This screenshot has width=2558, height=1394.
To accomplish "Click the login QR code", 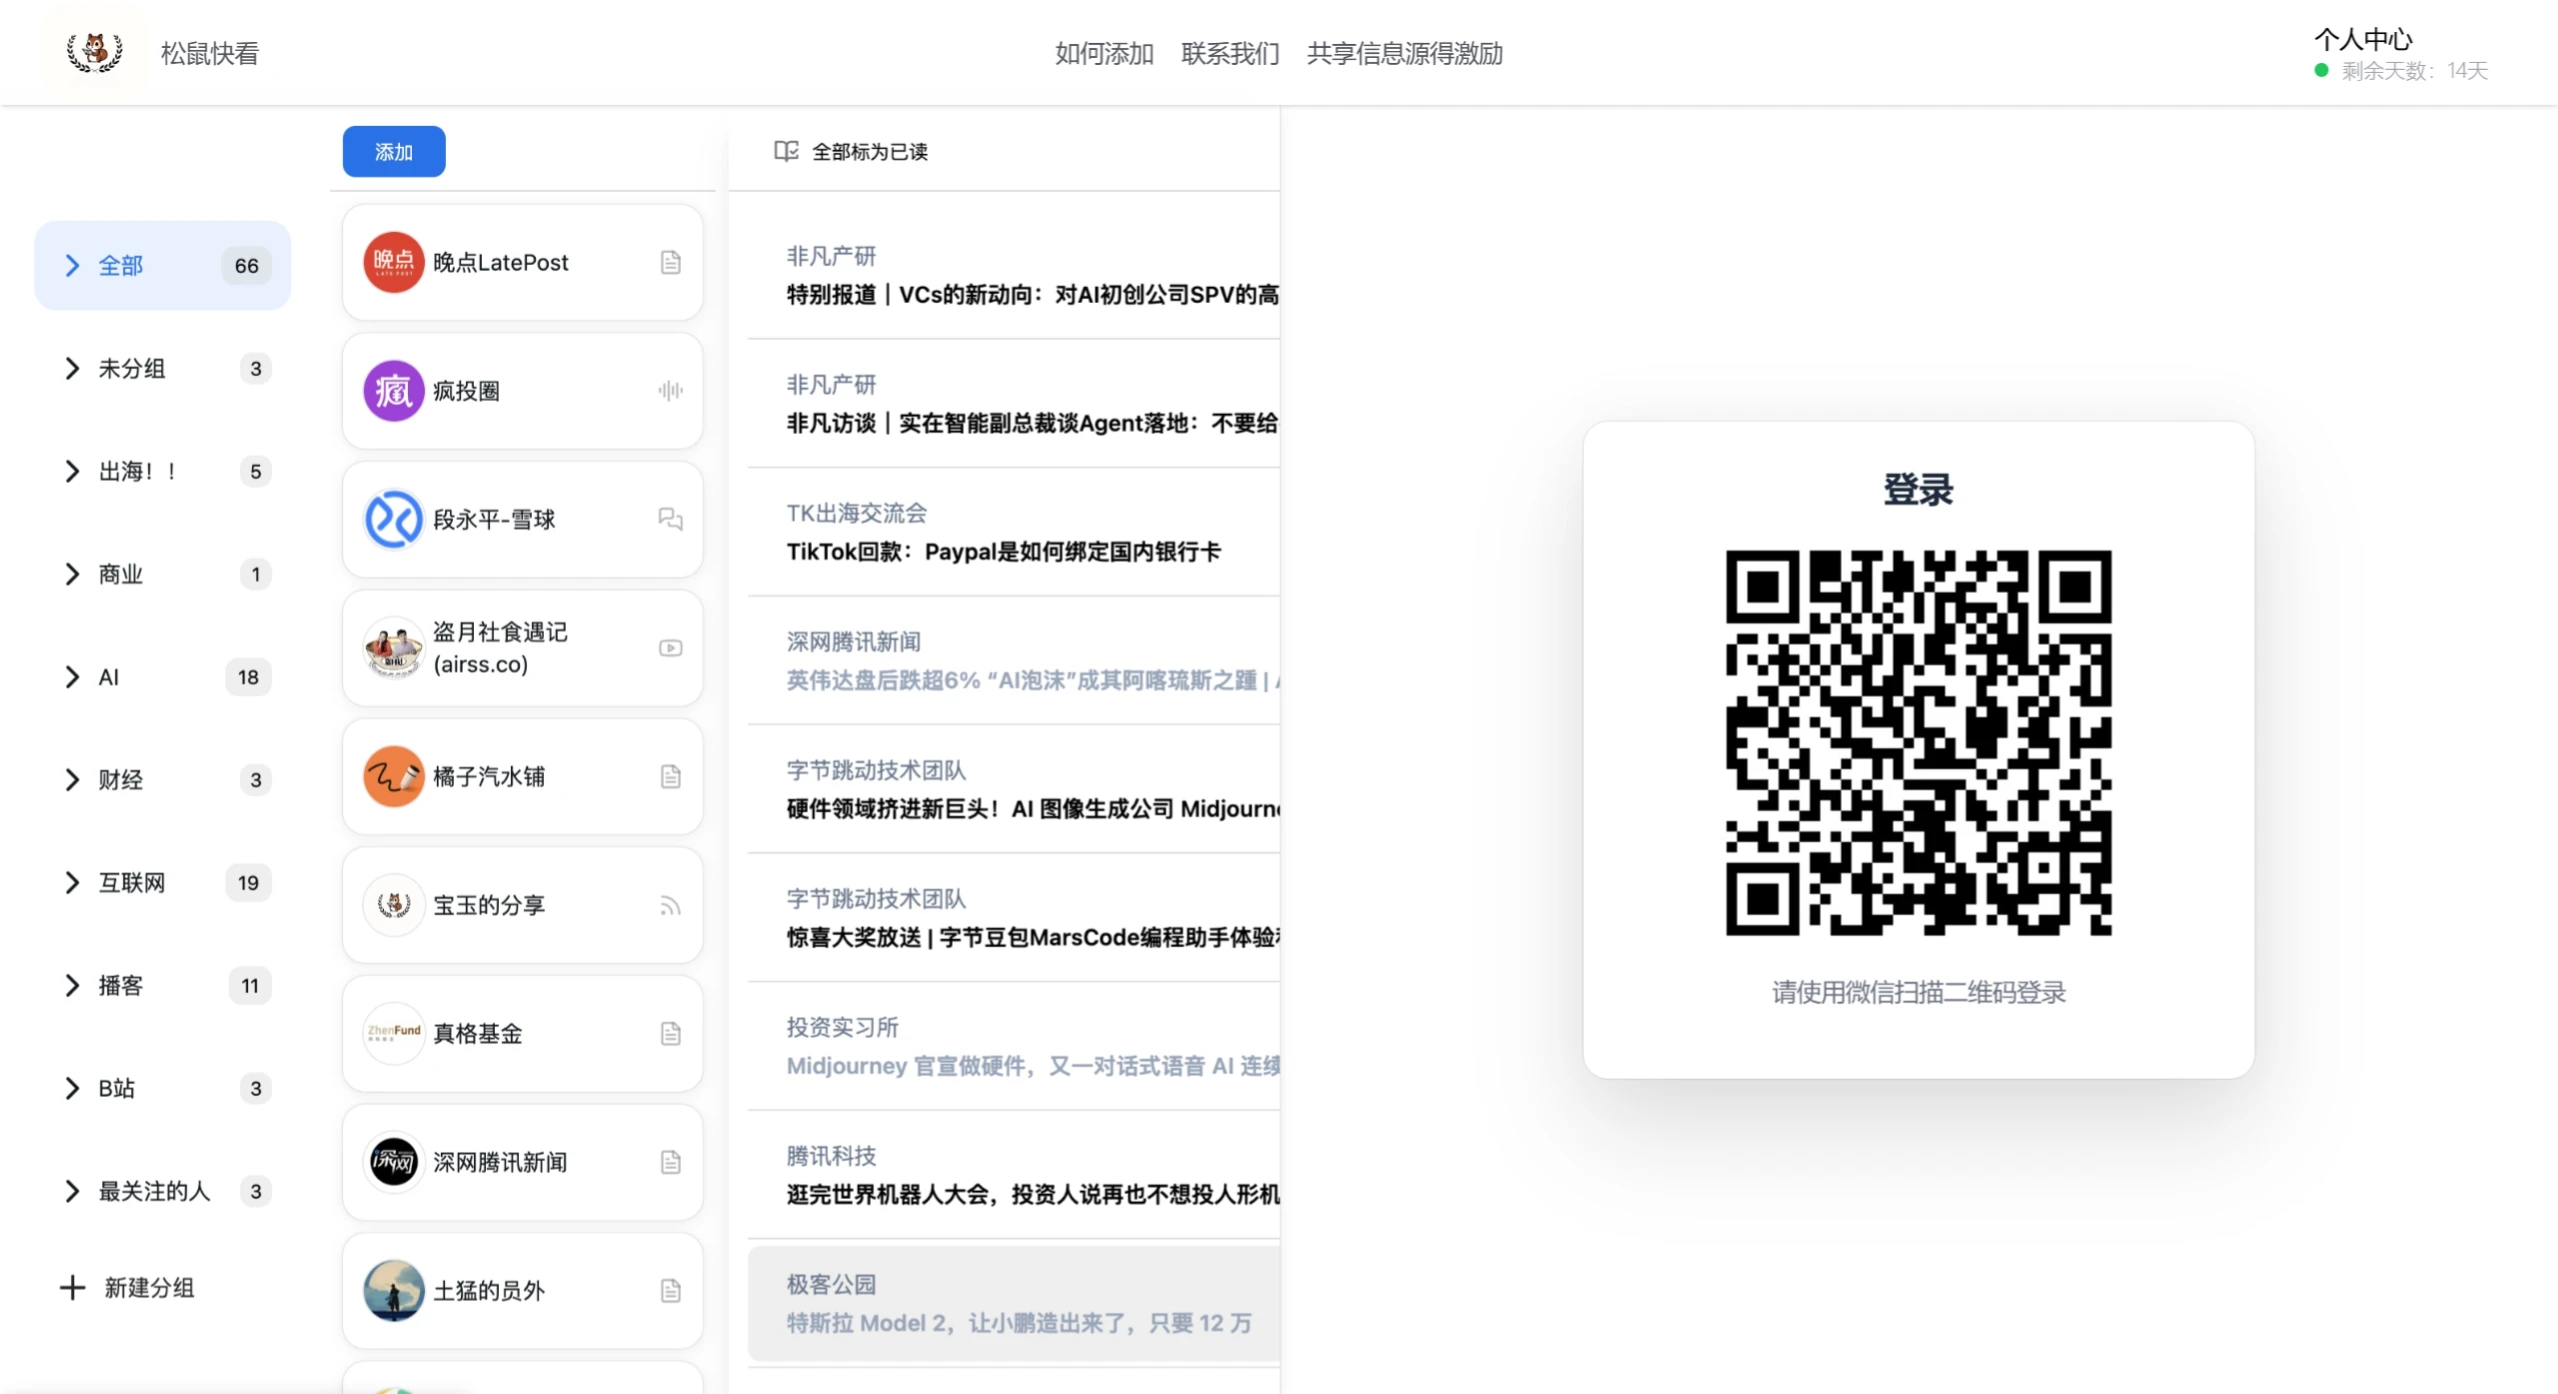I will tap(1918, 742).
